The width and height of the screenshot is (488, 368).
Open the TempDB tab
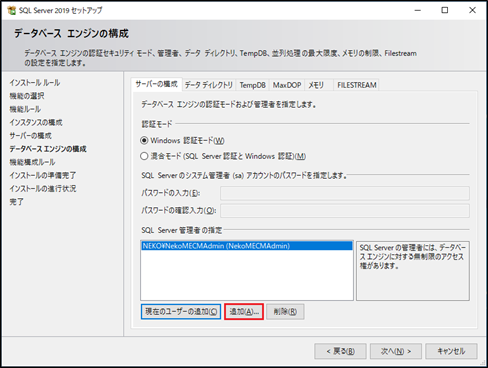[x=253, y=85]
